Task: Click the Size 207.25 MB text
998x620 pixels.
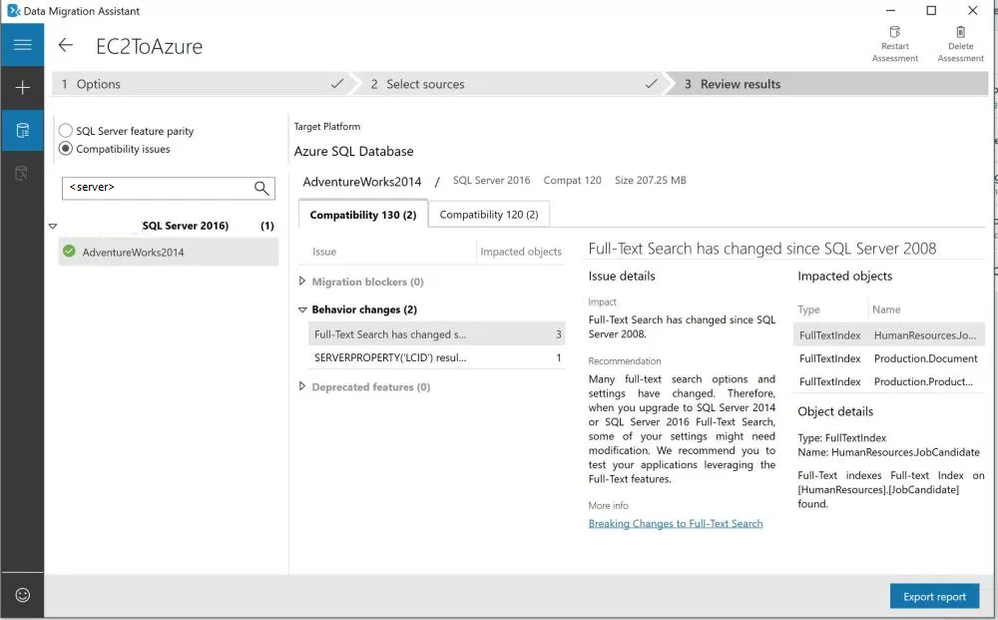Action: [650, 180]
